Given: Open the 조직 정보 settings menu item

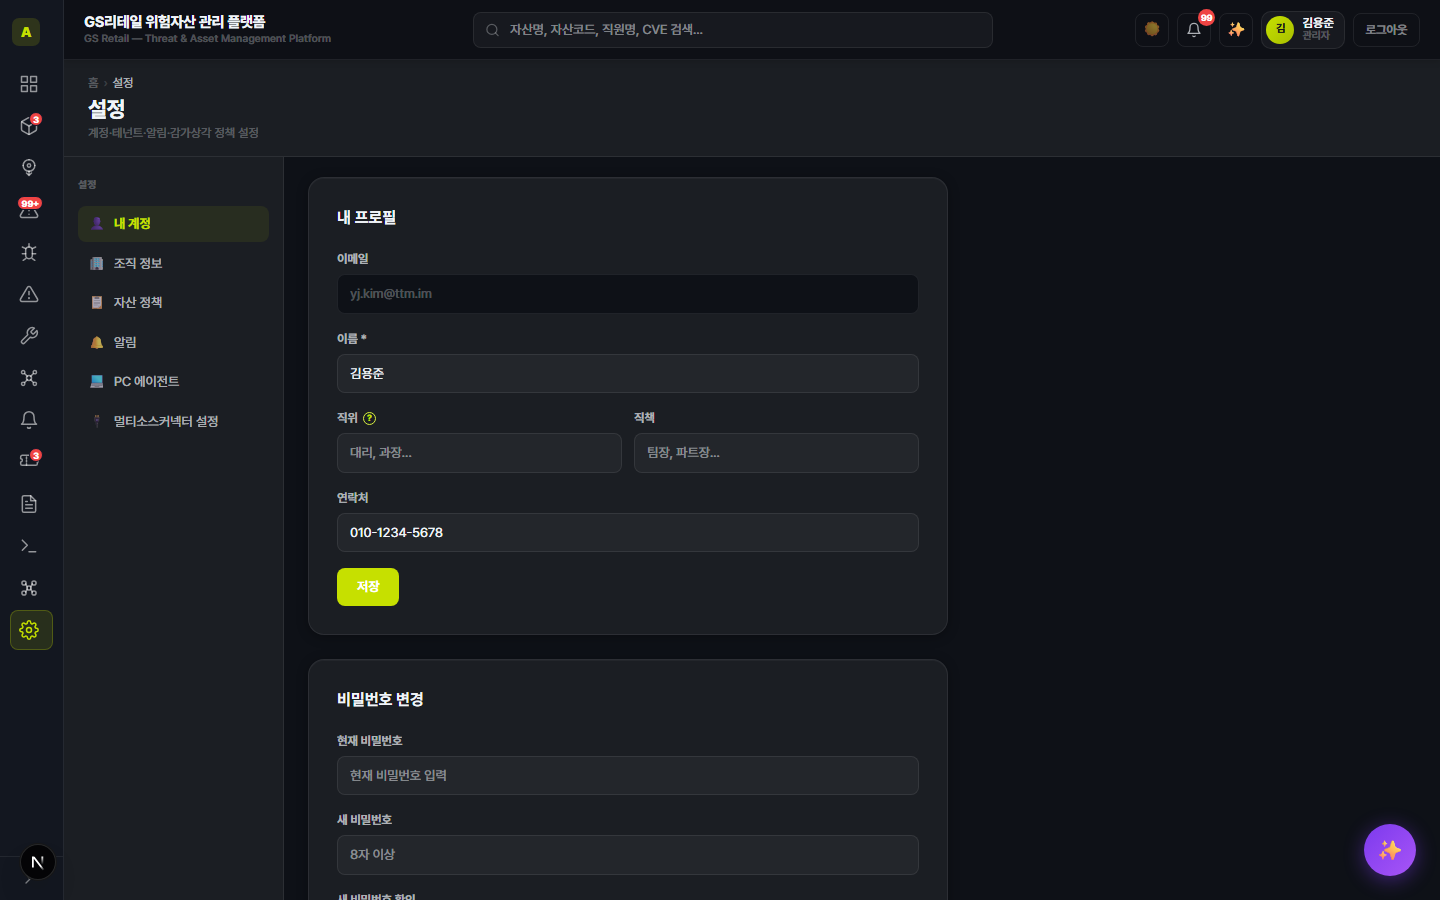Looking at the screenshot, I should tap(173, 263).
